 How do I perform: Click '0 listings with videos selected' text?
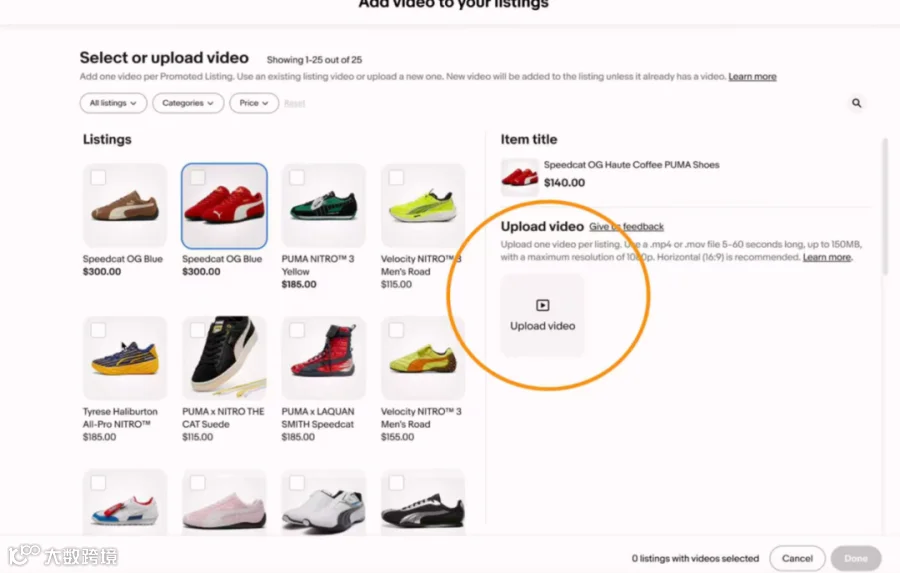coord(695,558)
